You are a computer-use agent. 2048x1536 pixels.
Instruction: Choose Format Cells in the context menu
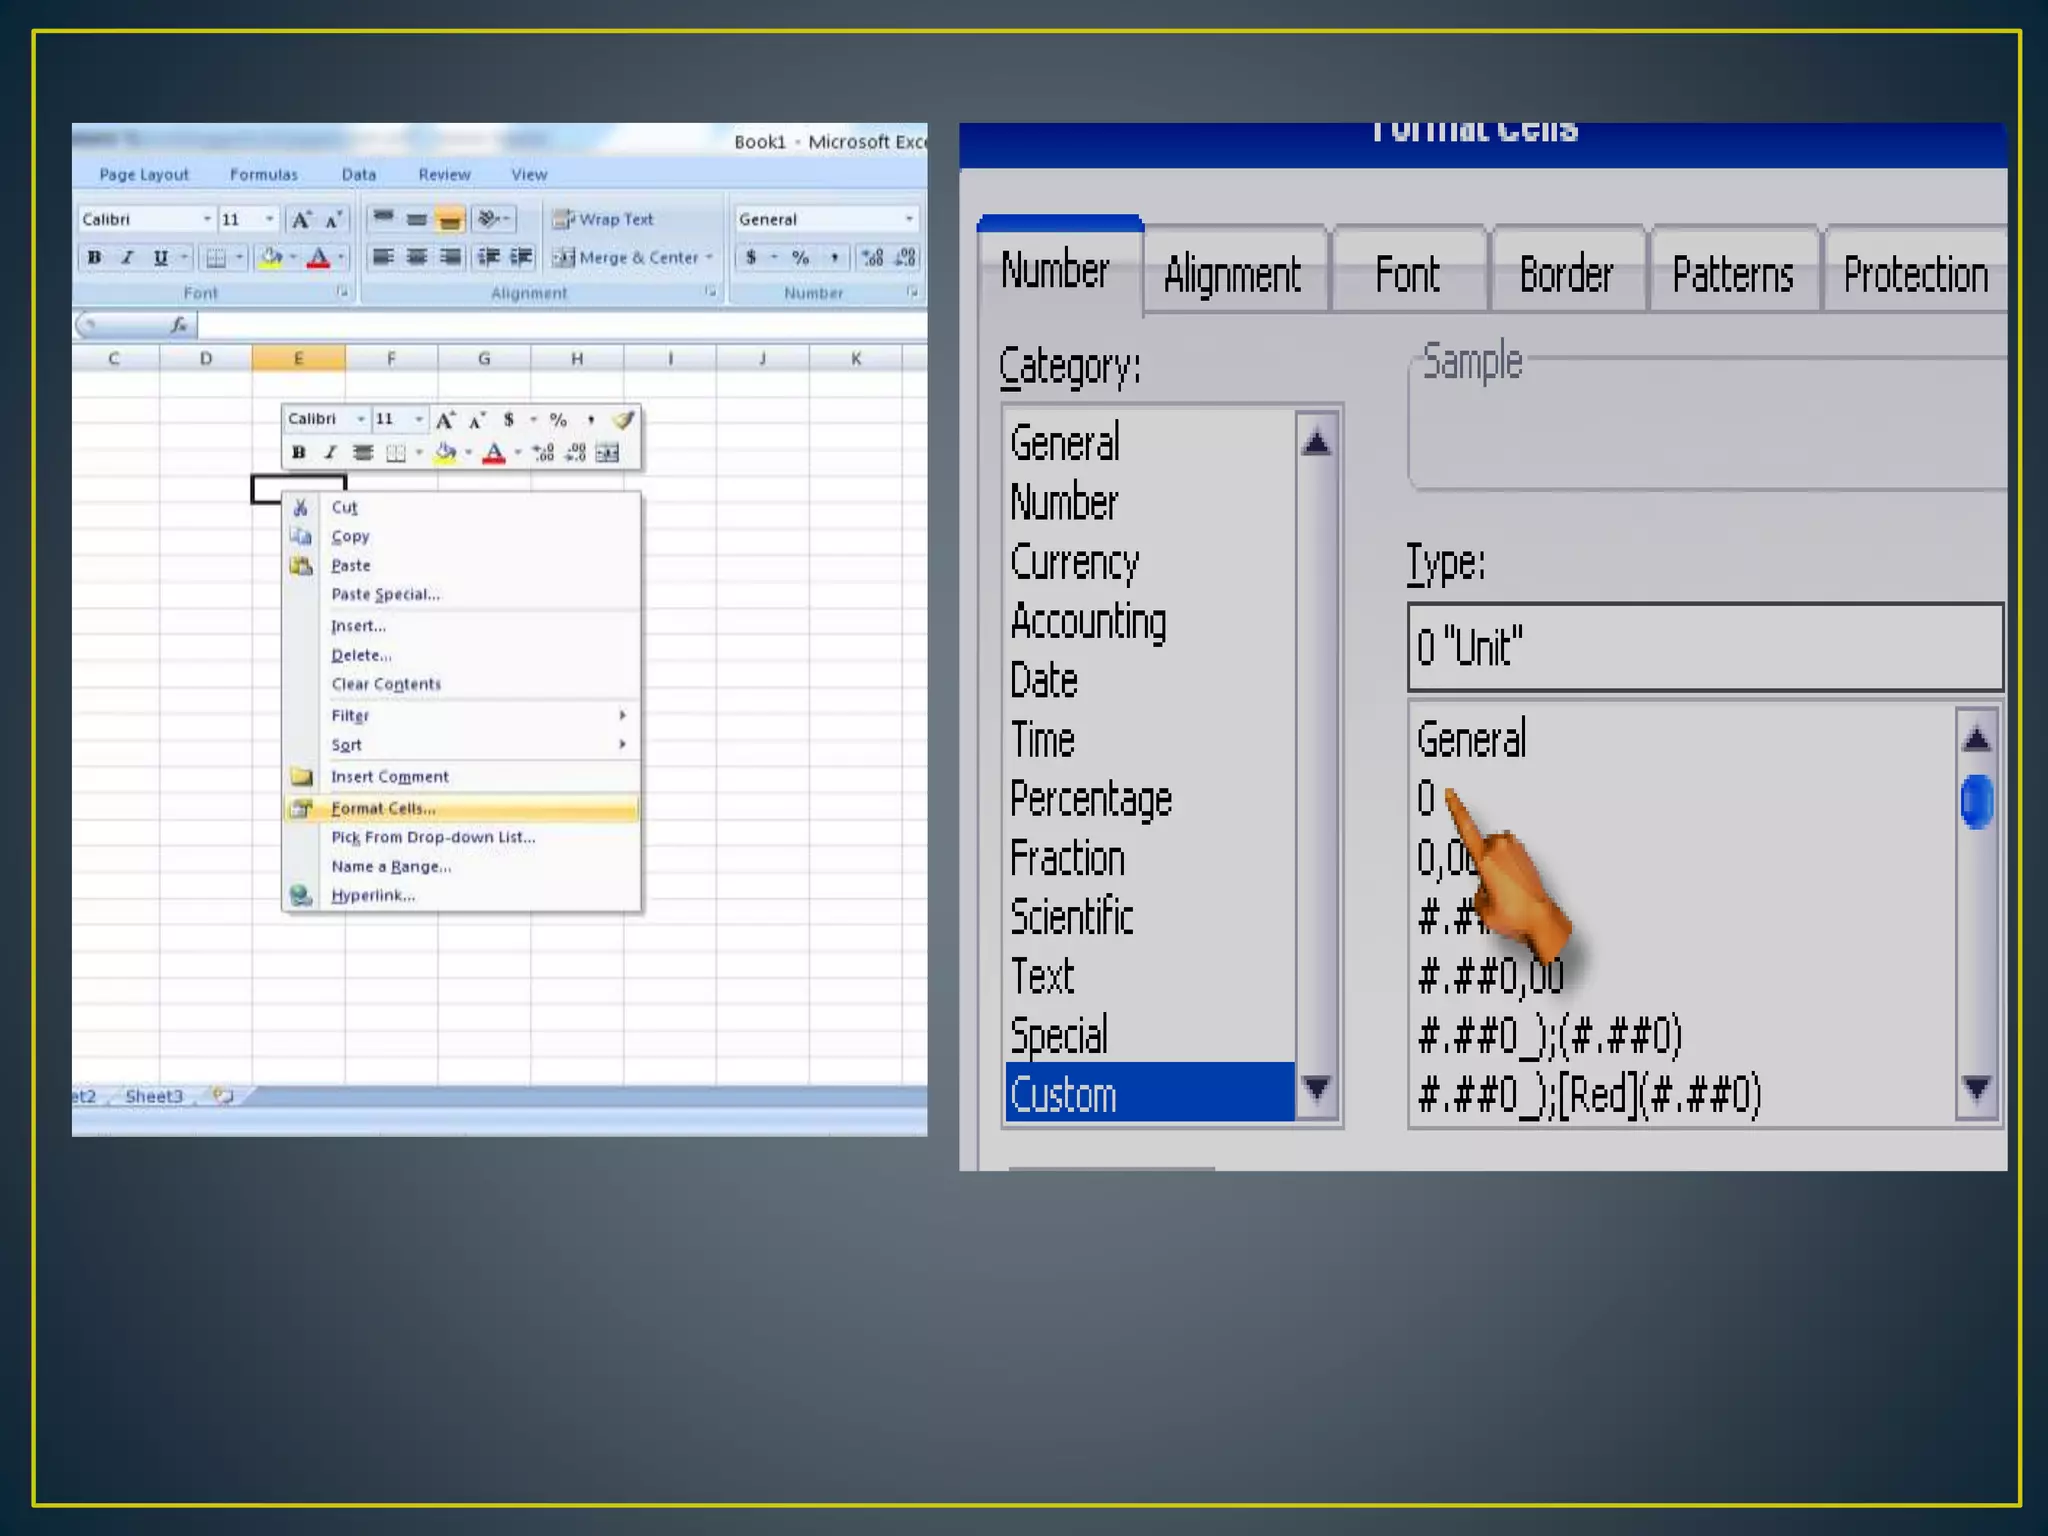coord(383,808)
